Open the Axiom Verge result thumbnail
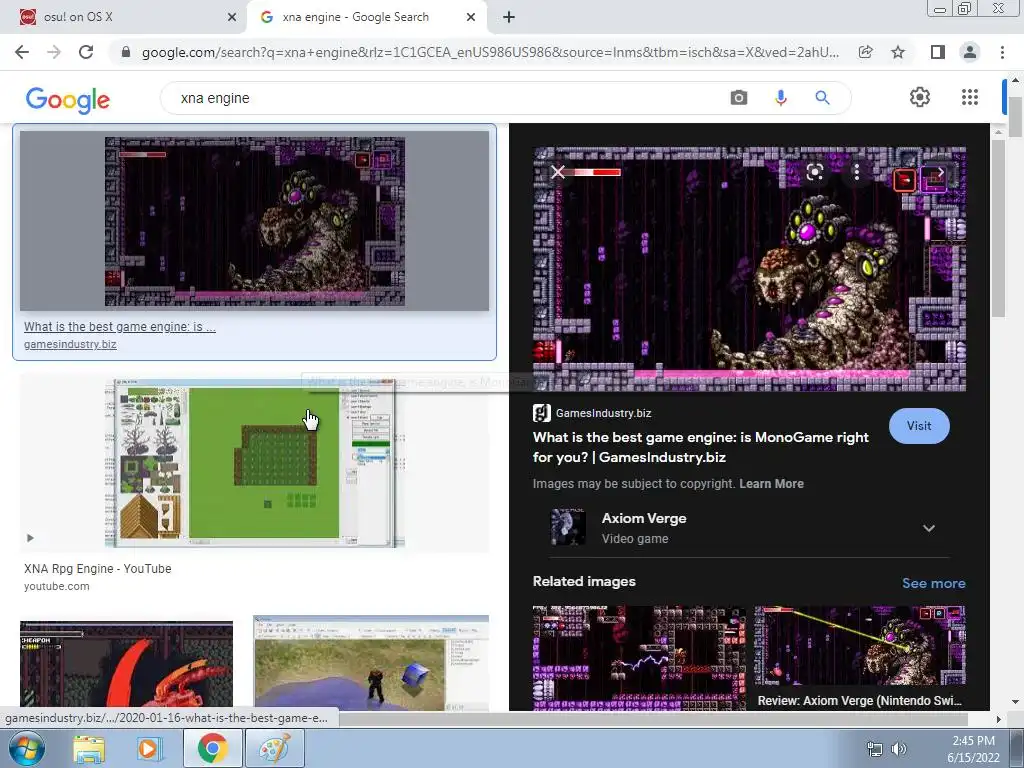 [x=255, y=221]
